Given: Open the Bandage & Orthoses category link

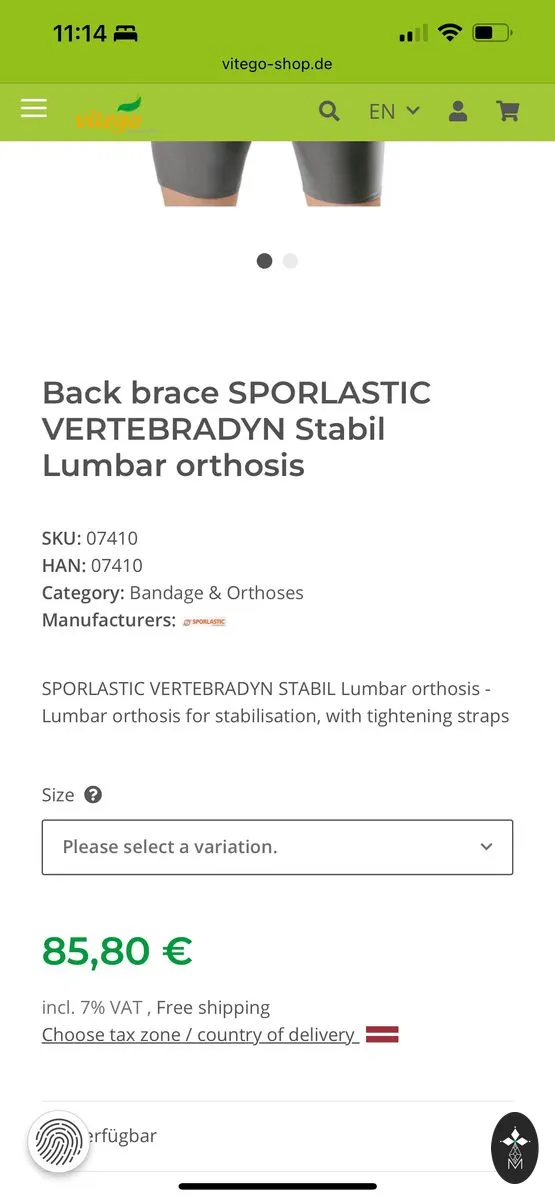Looking at the screenshot, I should [216, 593].
